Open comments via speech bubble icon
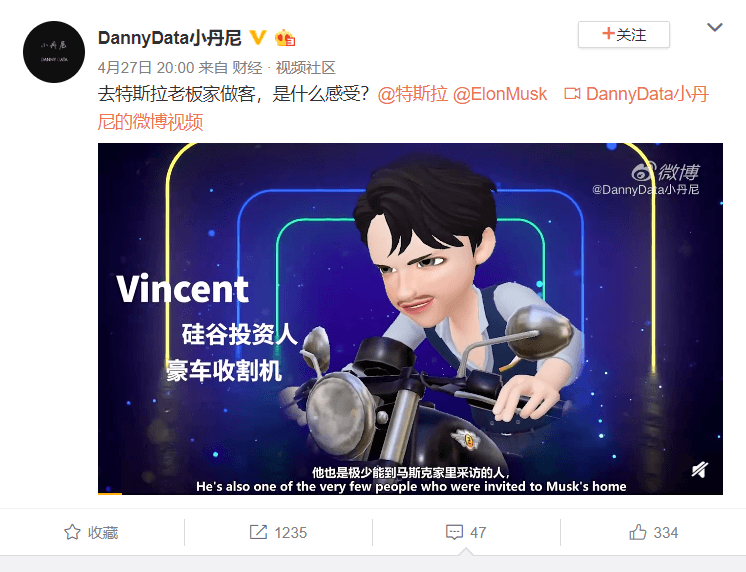 [x=454, y=533]
